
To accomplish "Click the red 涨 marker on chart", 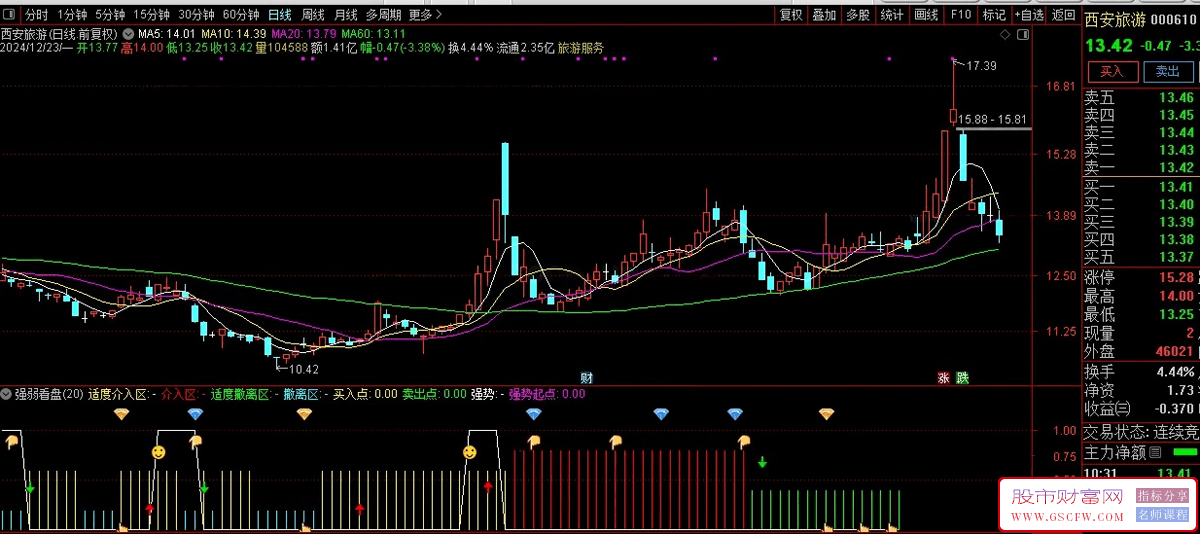I will click(943, 377).
